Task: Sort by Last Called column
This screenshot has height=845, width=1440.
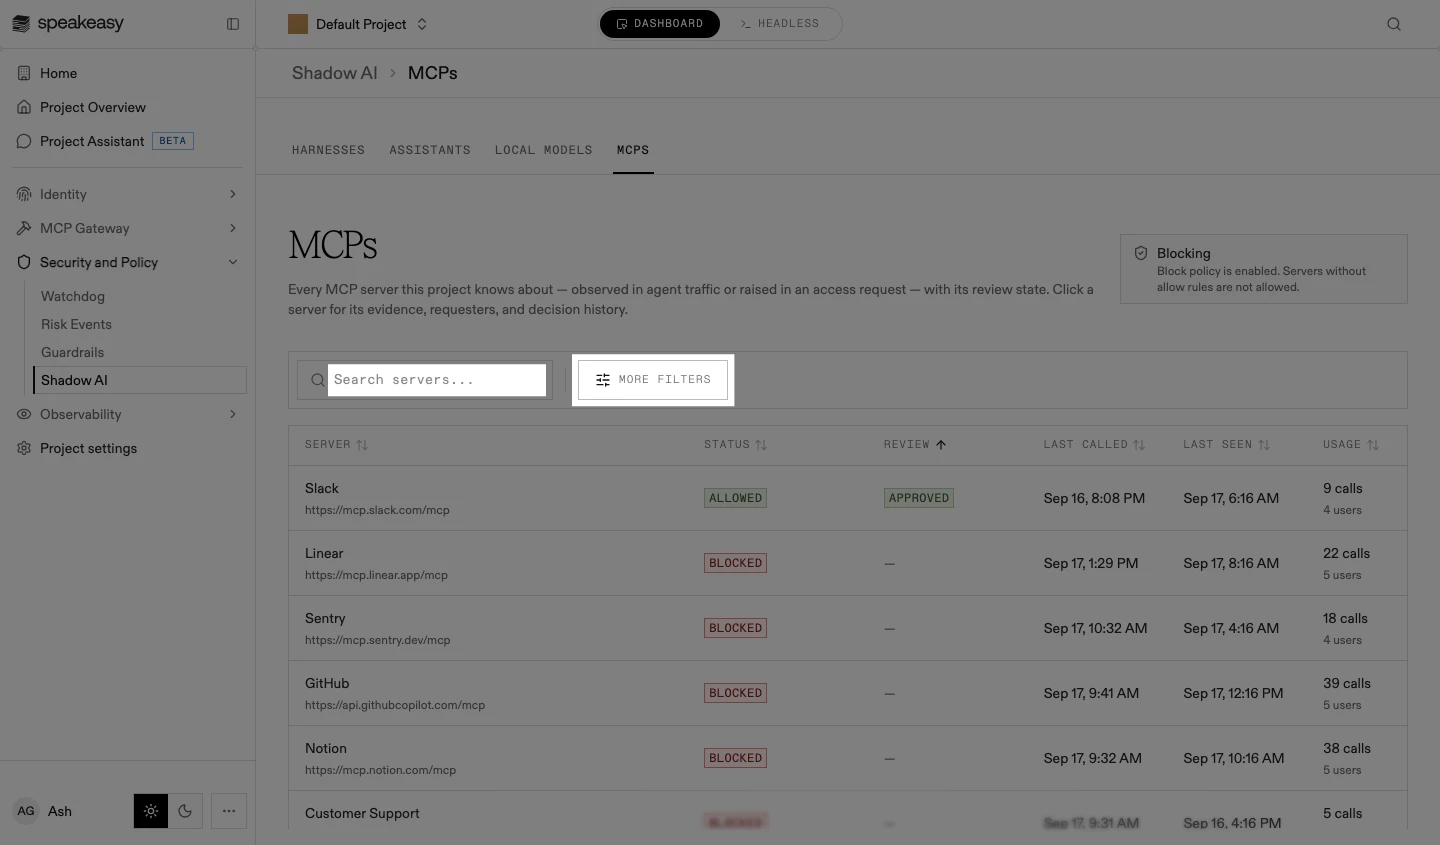Action: (1094, 445)
